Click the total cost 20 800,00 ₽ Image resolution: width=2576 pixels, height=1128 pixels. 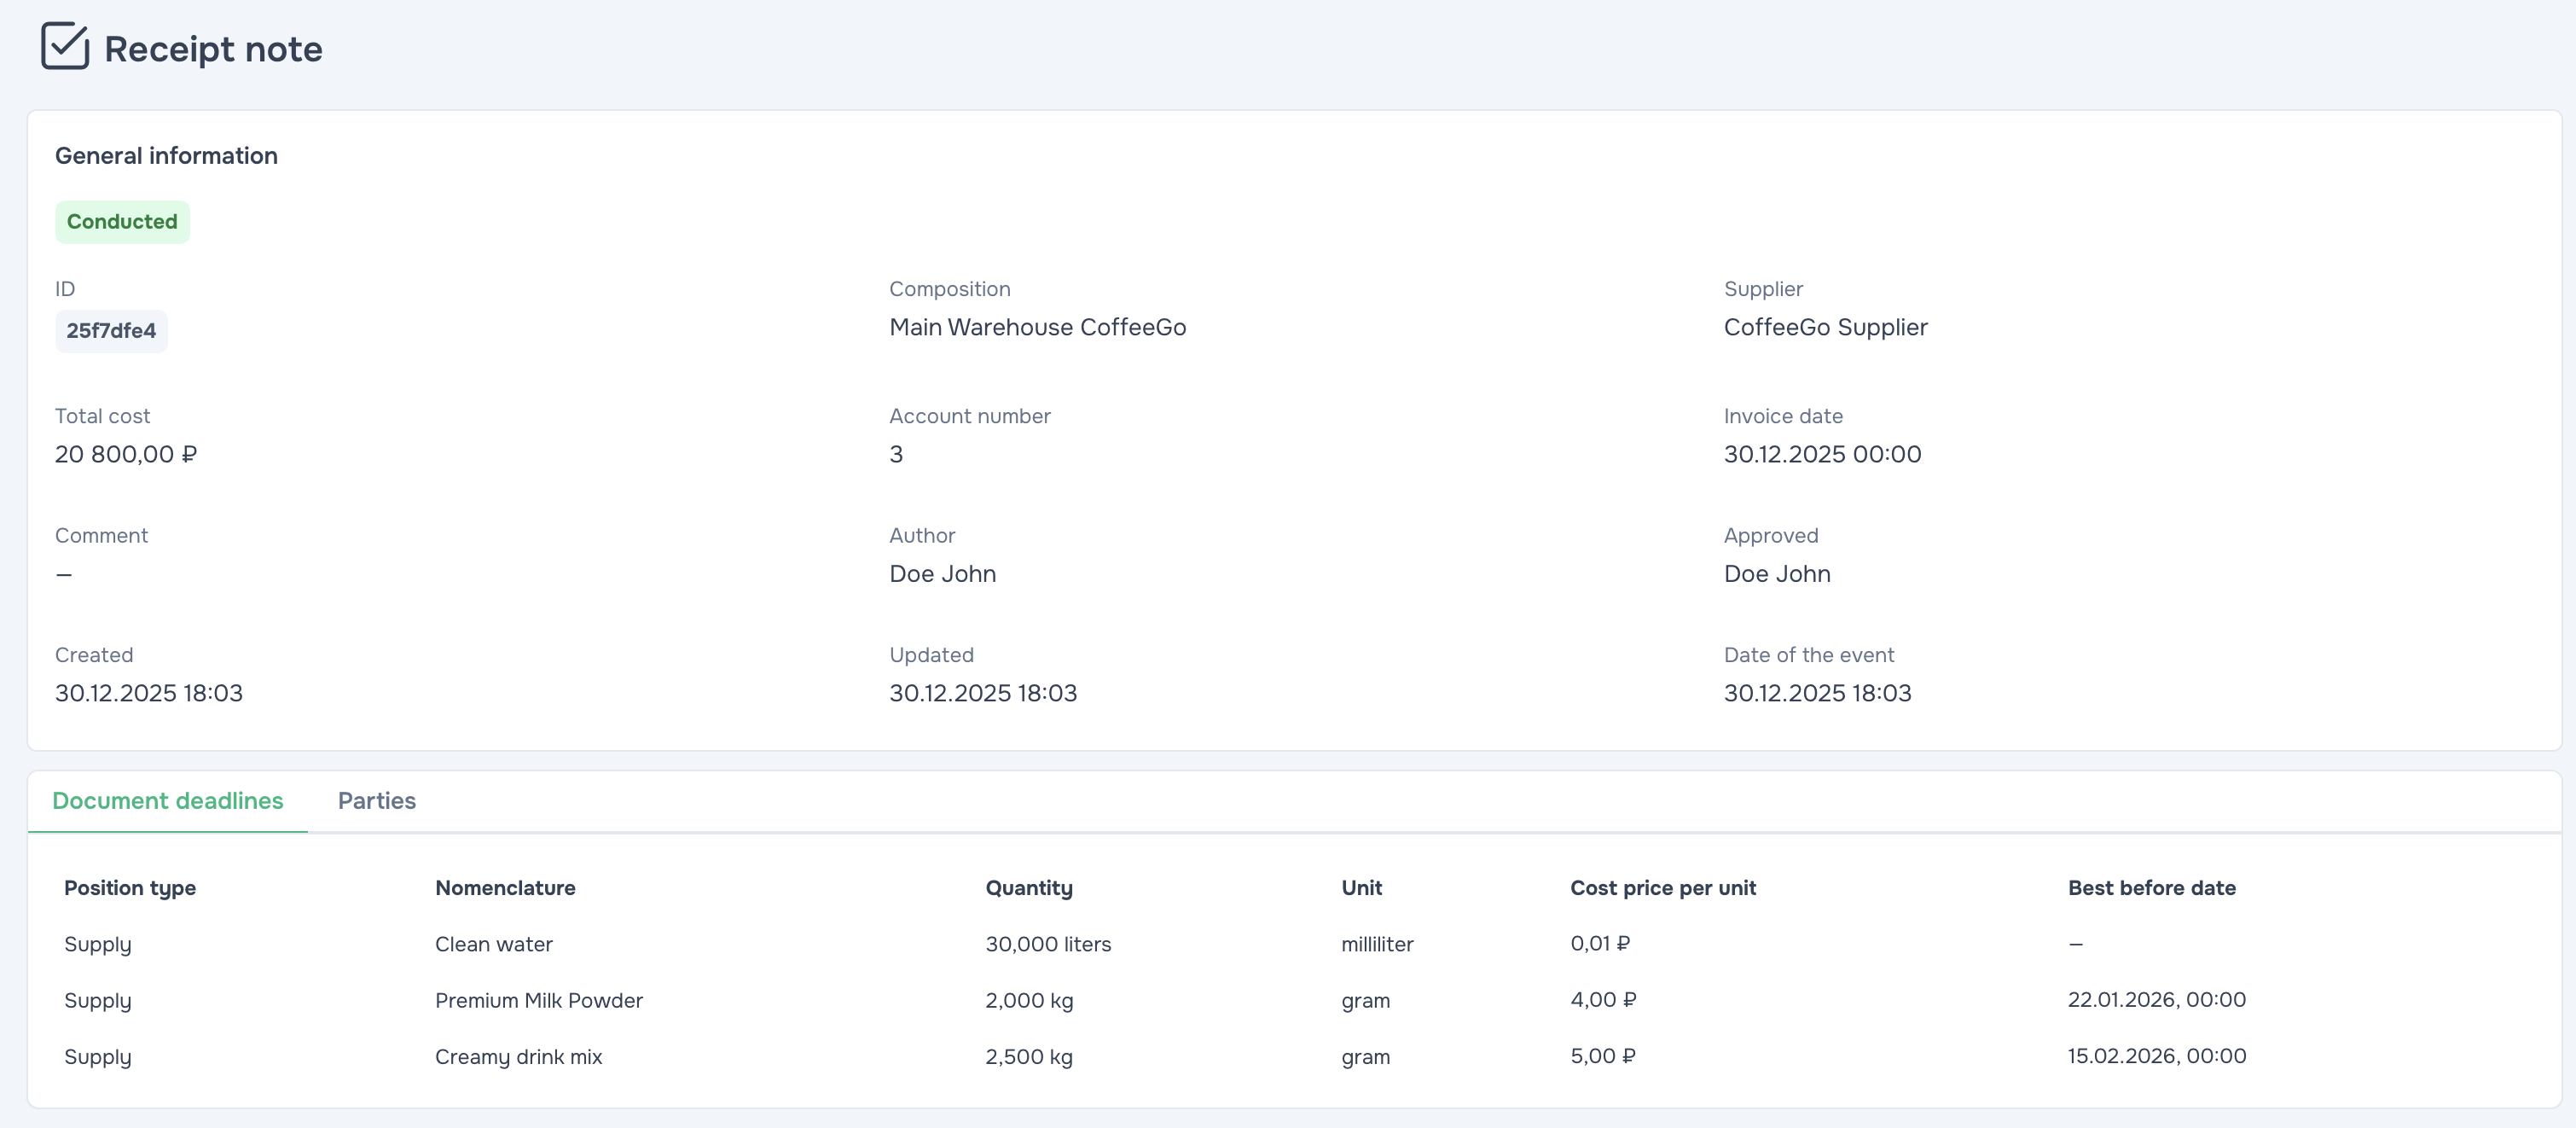[x=126, y=455]
